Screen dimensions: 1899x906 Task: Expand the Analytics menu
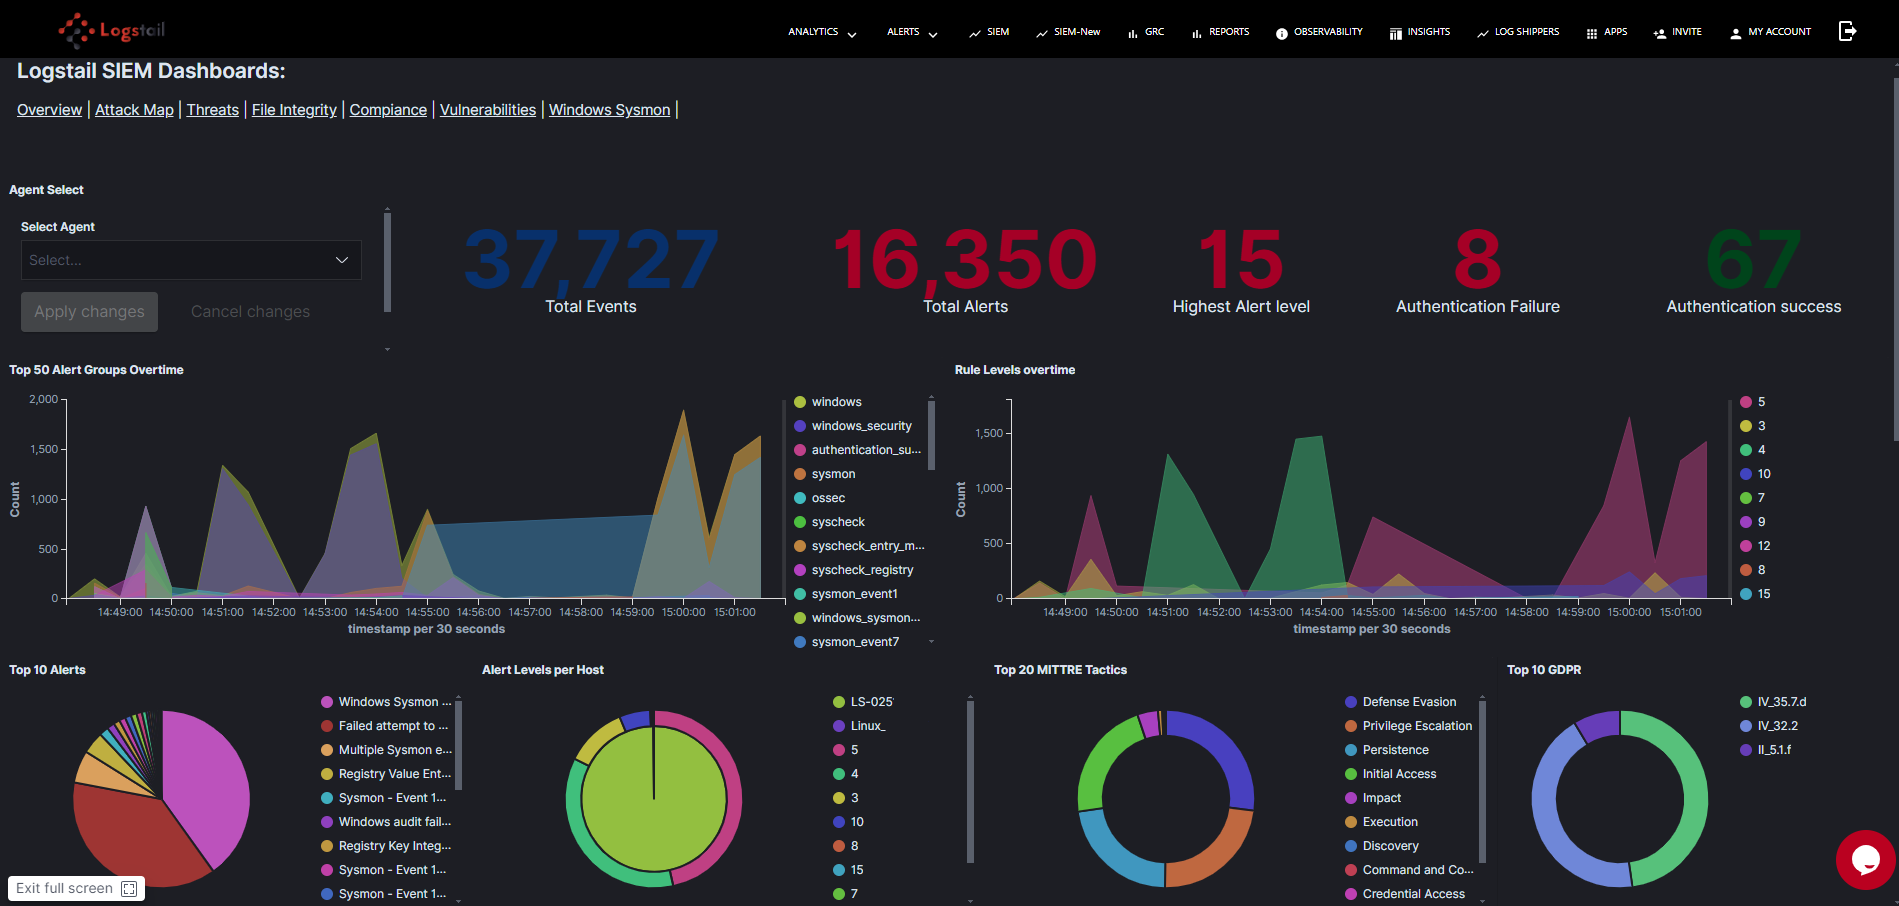coord(822,32)
